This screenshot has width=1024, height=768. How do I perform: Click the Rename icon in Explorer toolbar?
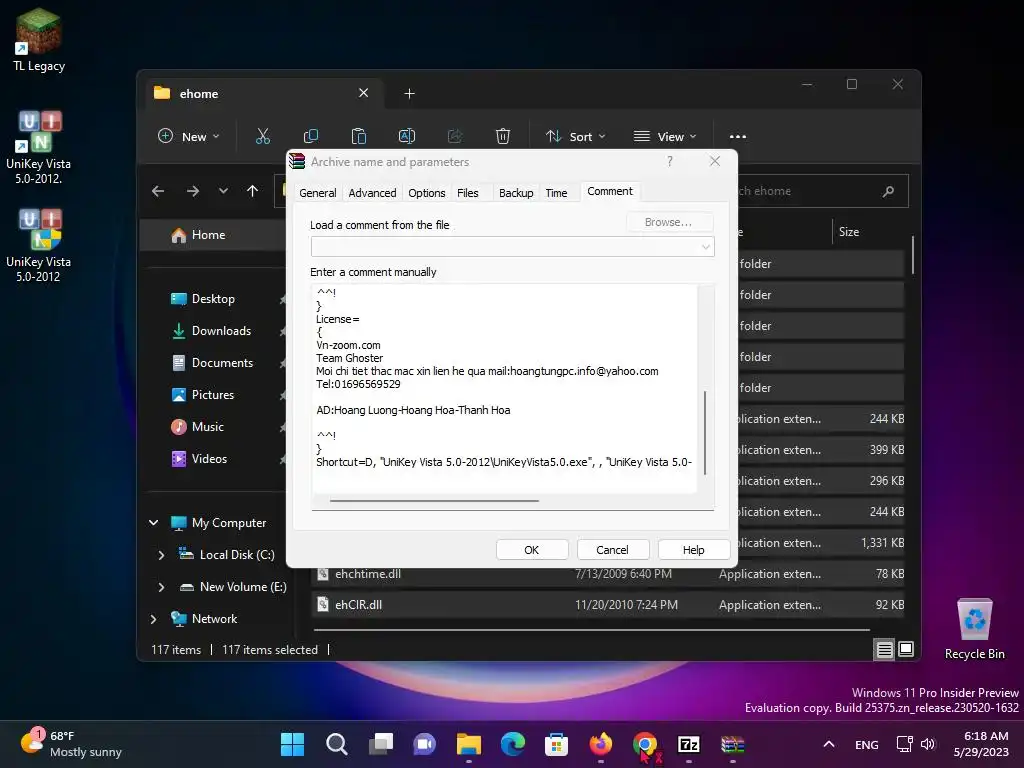(407, 136)
